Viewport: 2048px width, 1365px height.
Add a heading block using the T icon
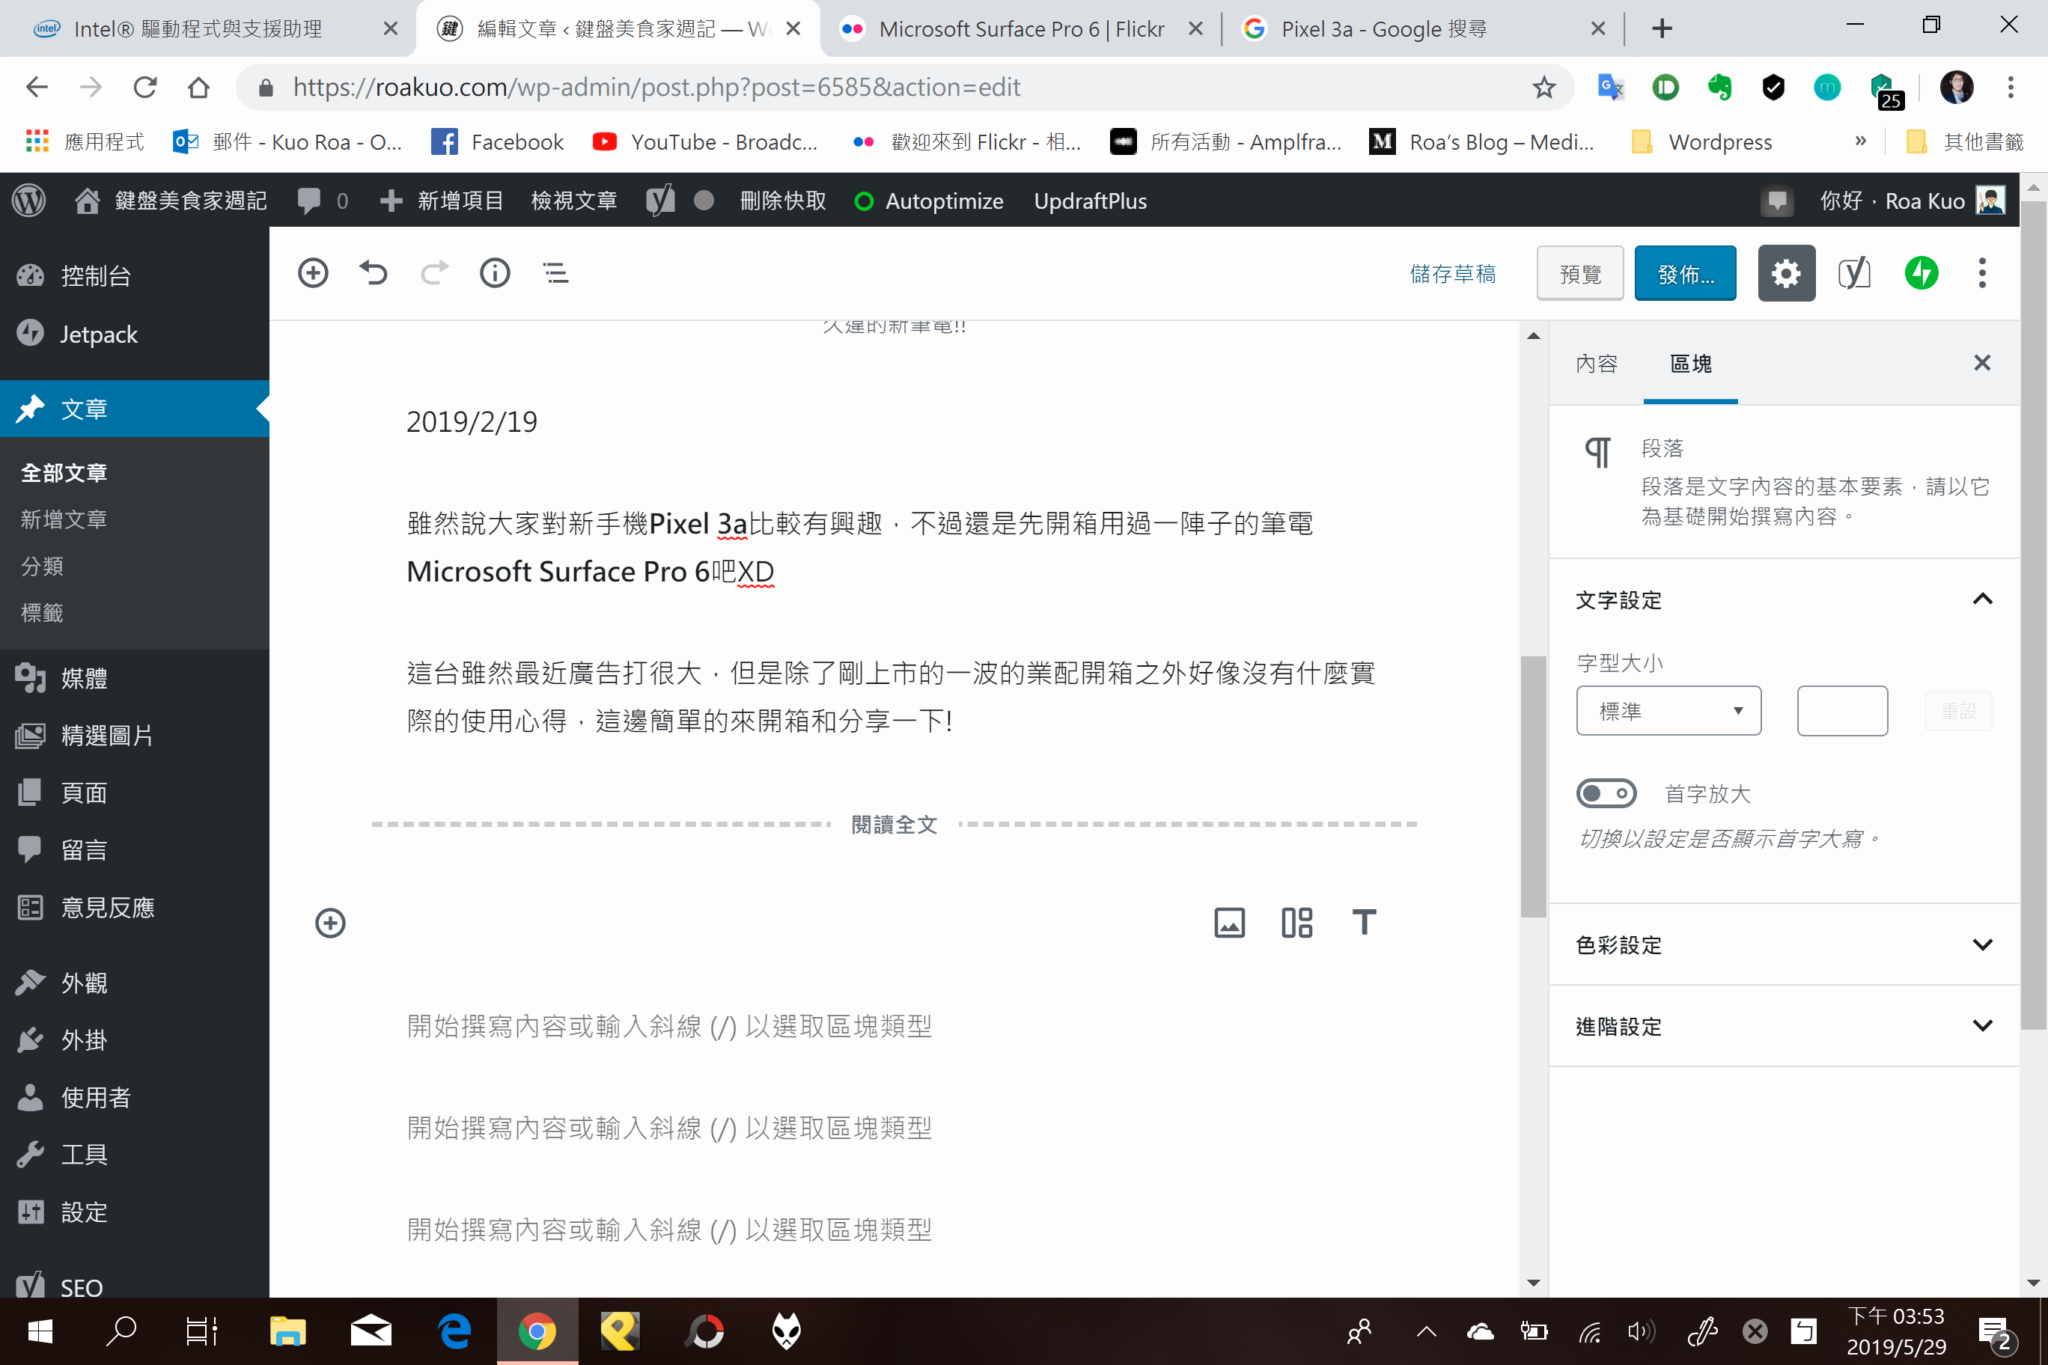tap(1364, 922)
